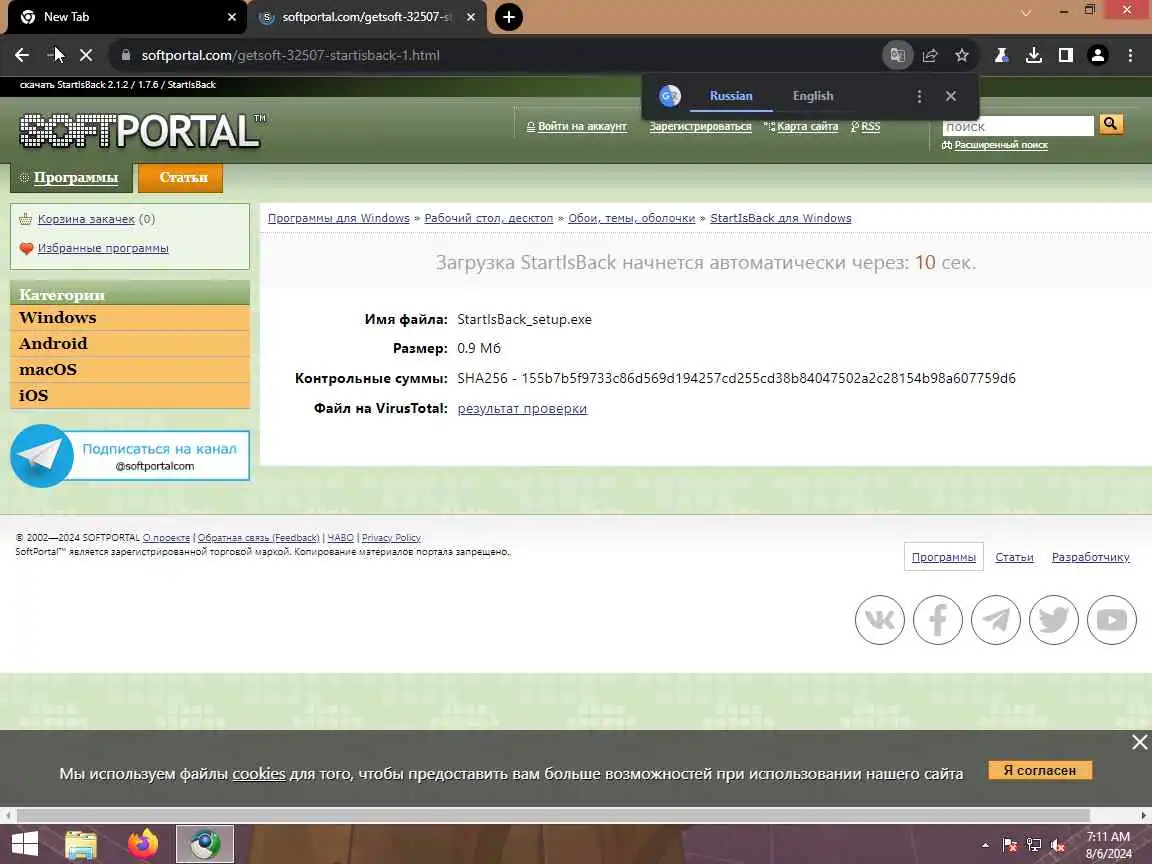Click the address bar URL
Viewport: 1152px width, 864px height.
[x=290, y=55]
